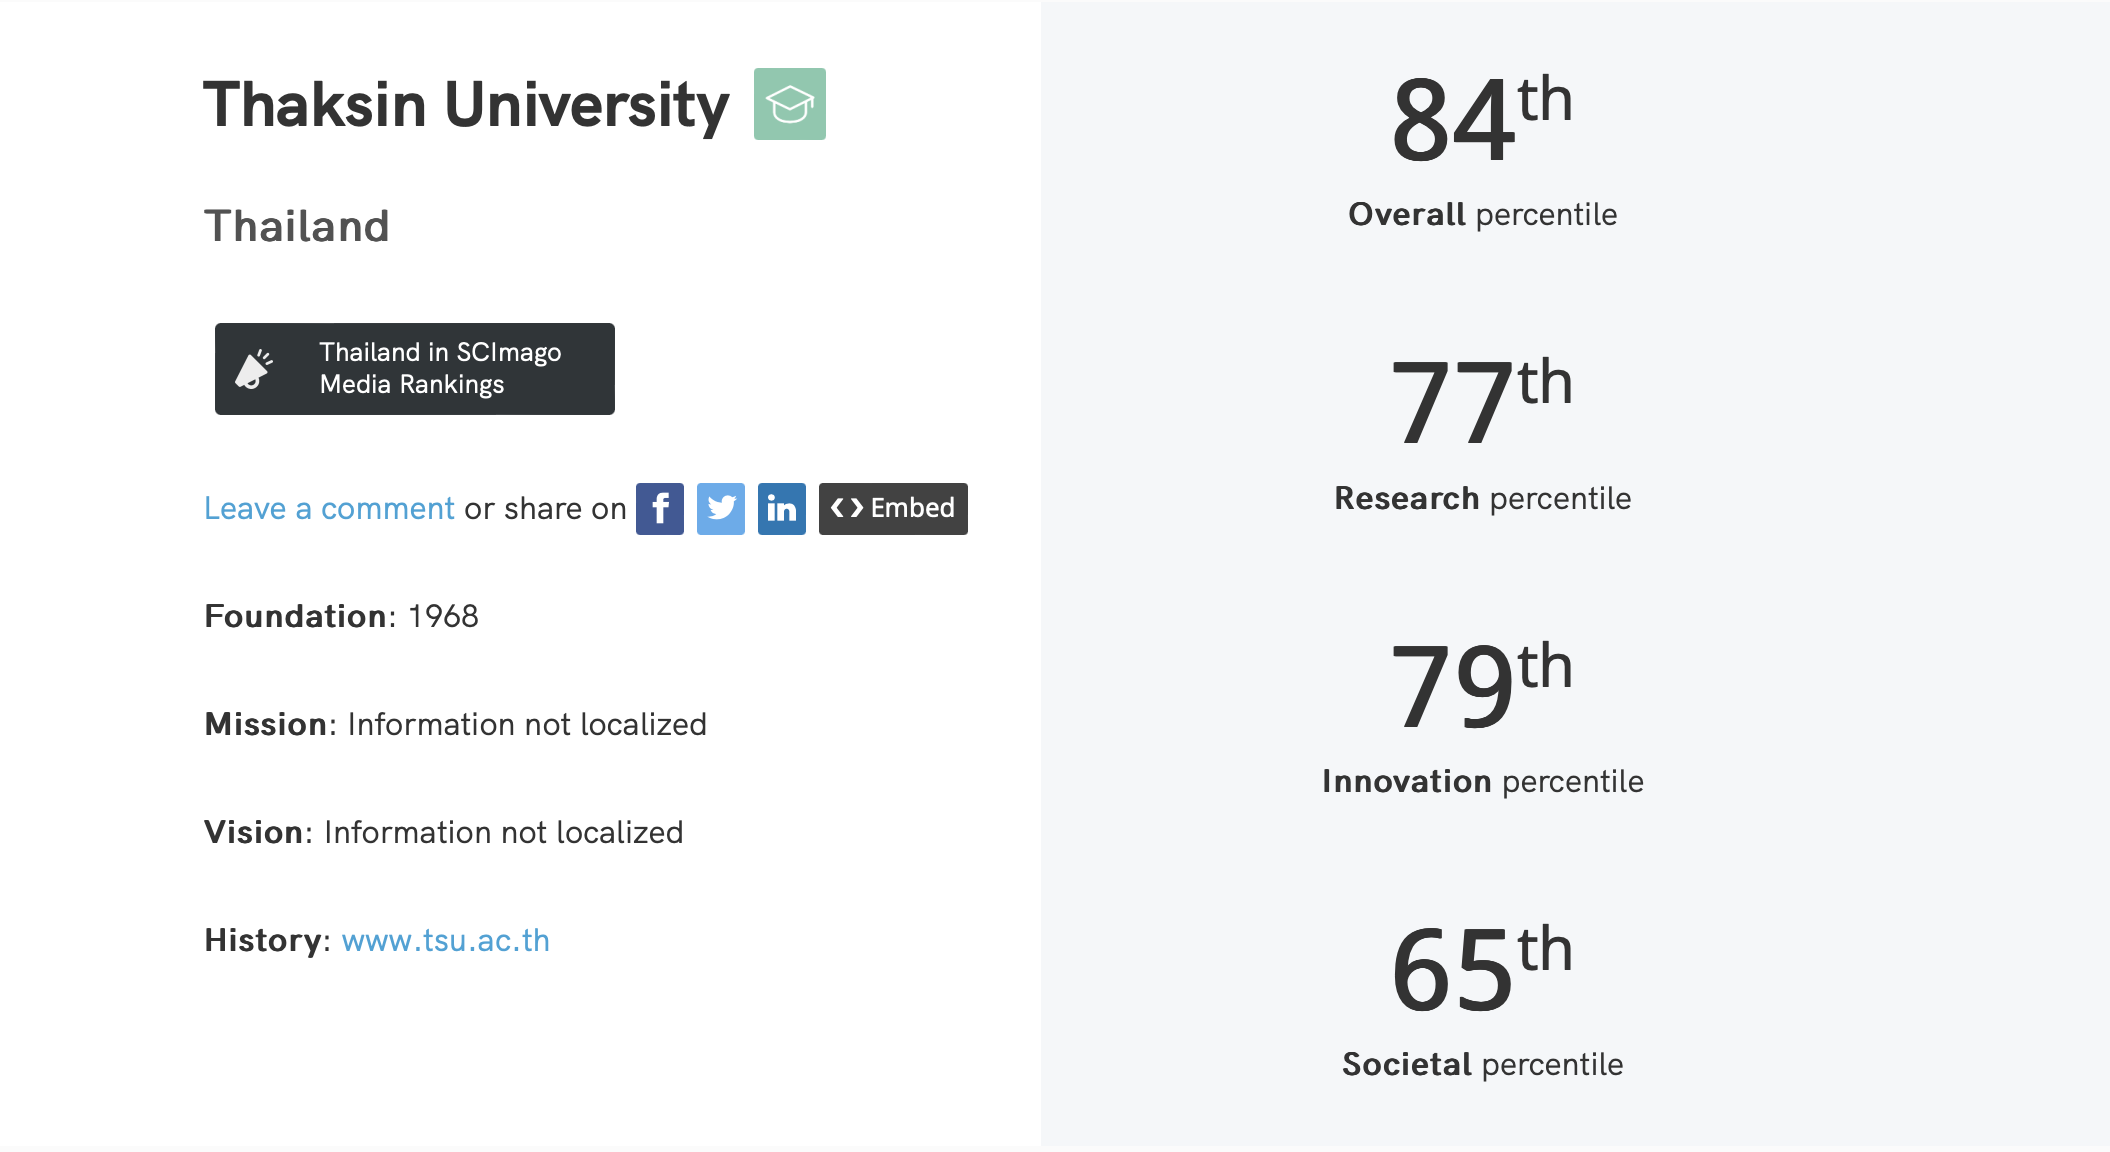Share the page on Twitter
The image size is (2110, 1152).
[x=721, y=509]
